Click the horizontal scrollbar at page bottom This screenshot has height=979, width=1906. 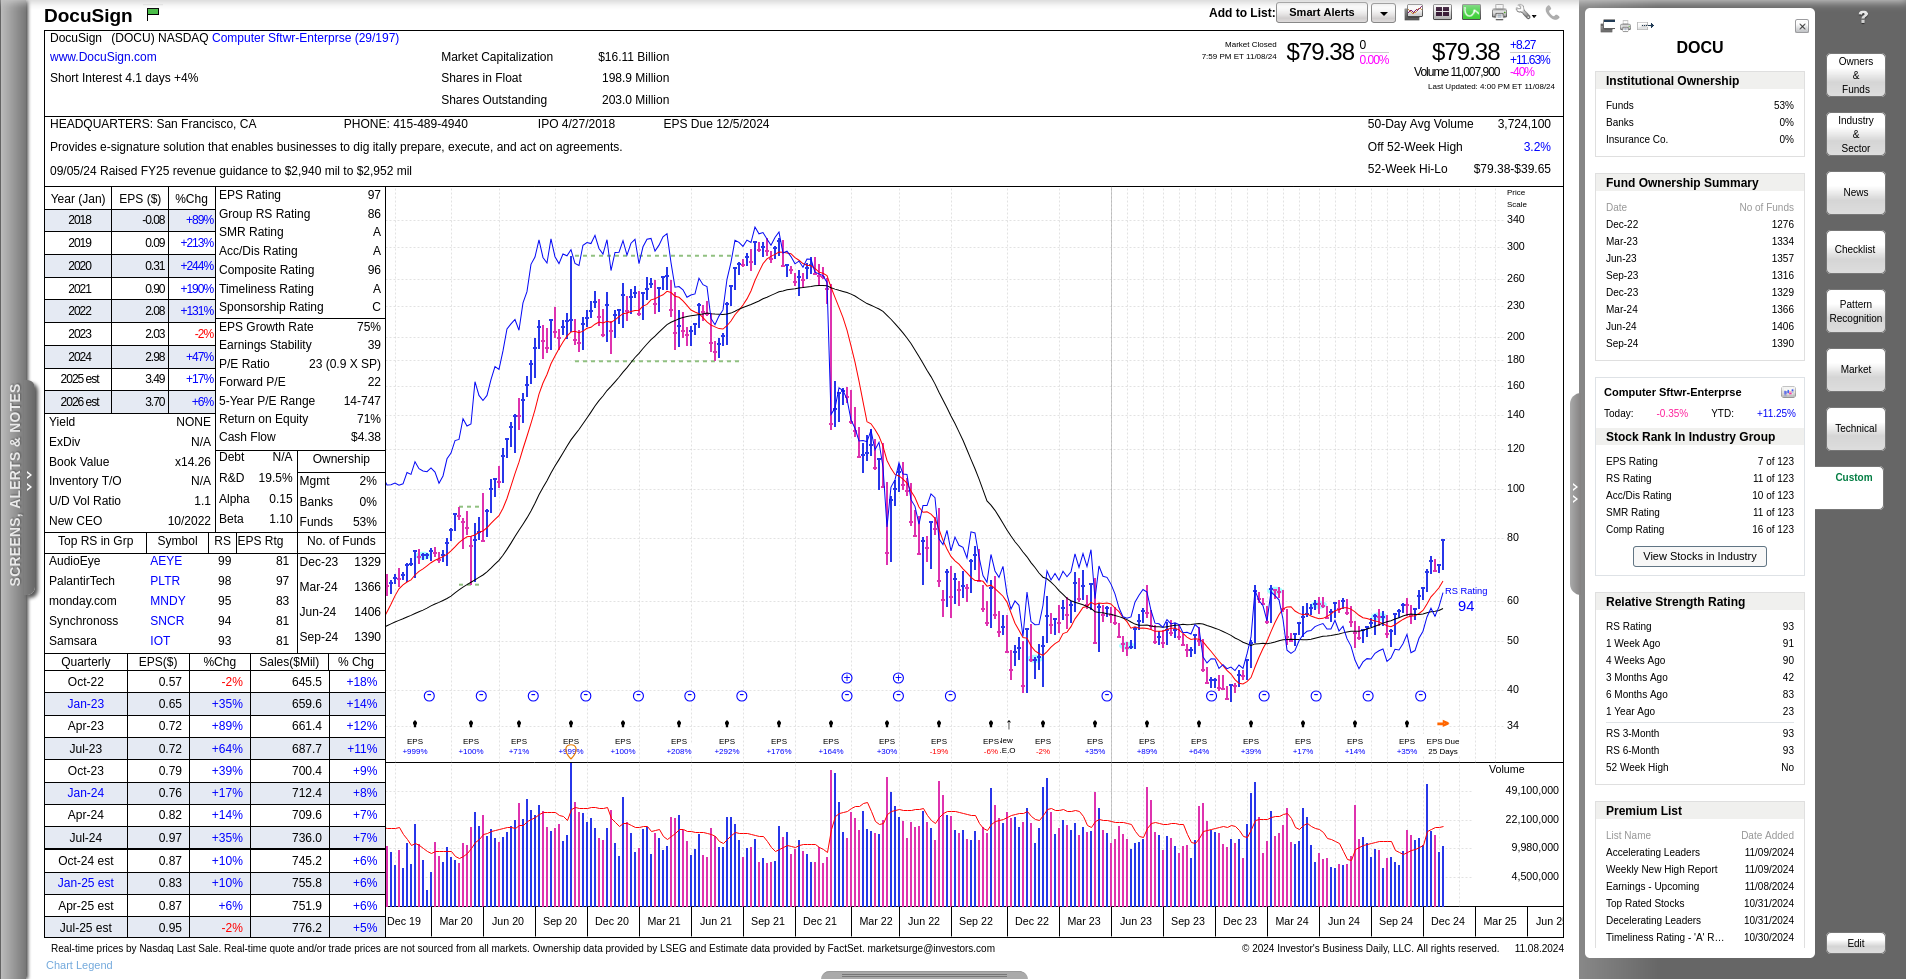[924, 975]
